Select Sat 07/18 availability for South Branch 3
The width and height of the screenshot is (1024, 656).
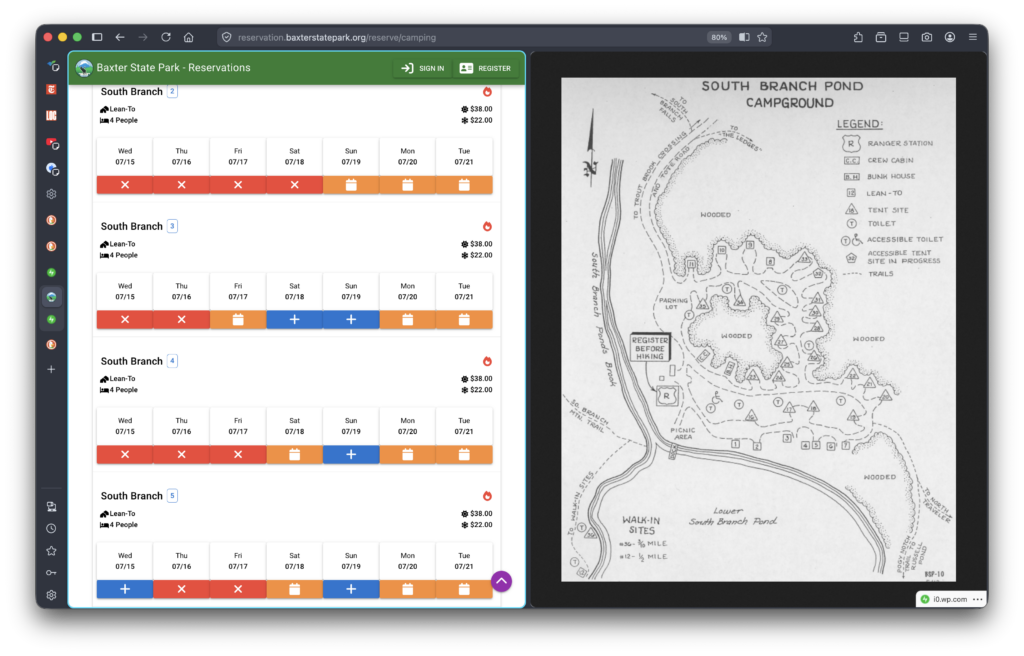(x=294, y=319)
